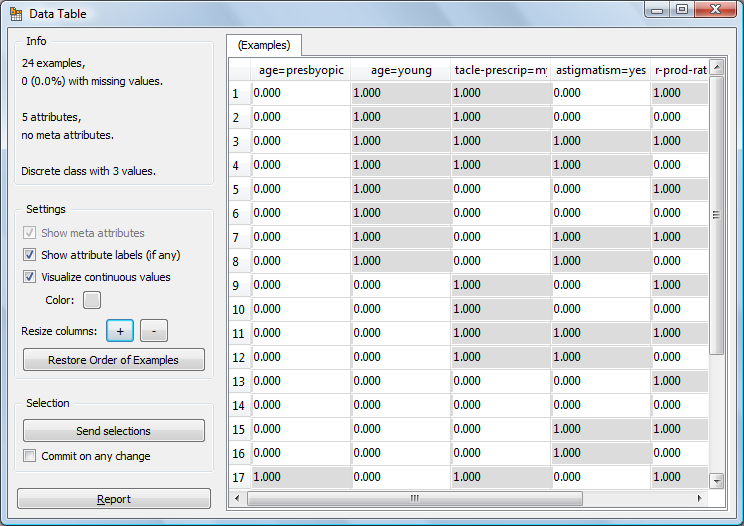Screen dimensions: 744x526
Task: Switch to the (Examples) tab
Action: [264, 45]
